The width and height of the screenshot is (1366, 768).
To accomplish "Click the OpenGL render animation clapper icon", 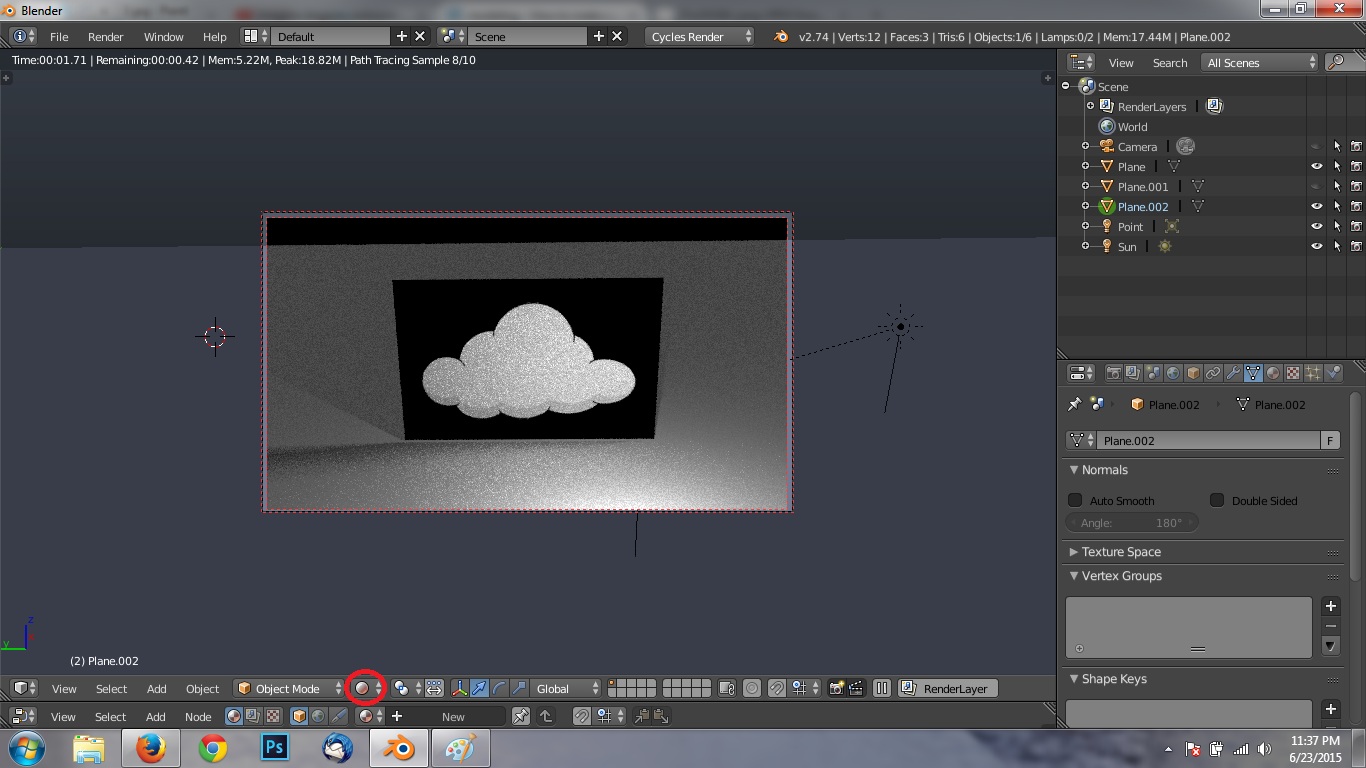I will click(x=858, y=688).
